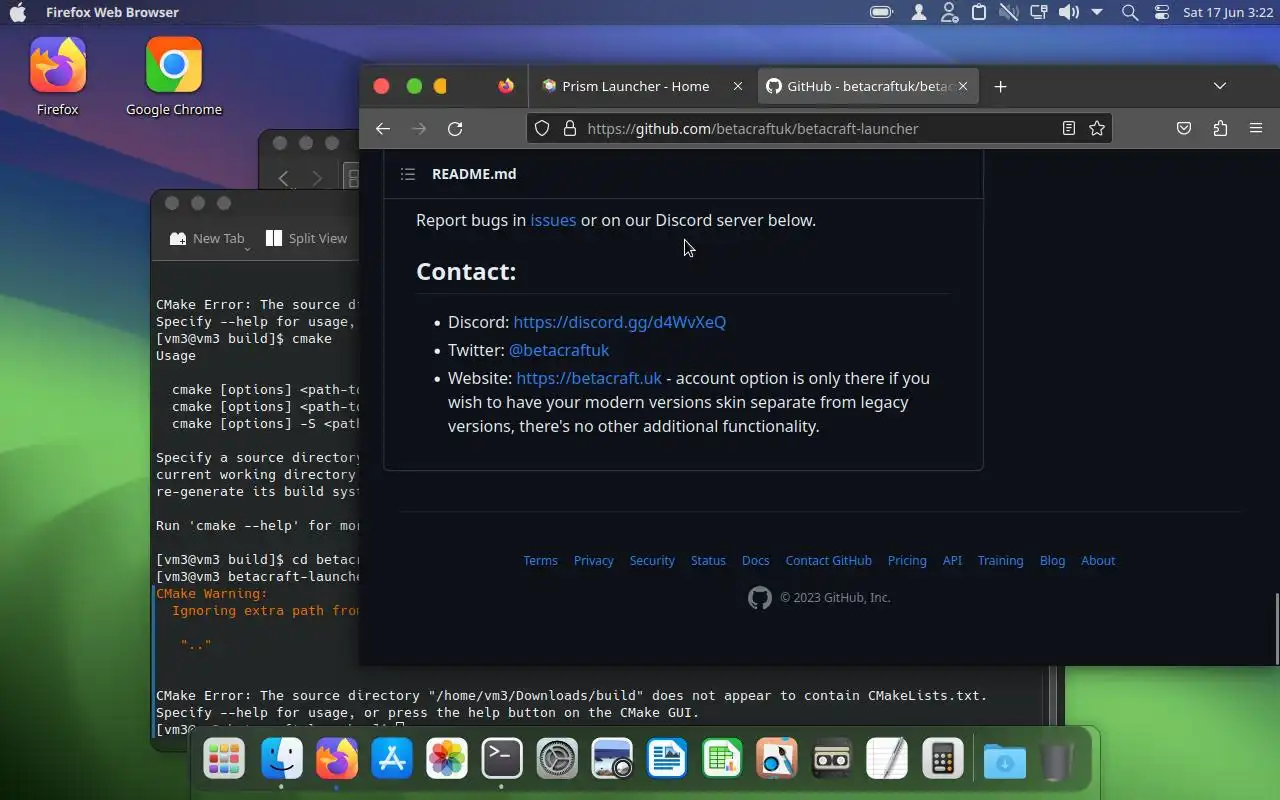Click the battery indicator in the menu bar
1280x800 pixels.
point(881,13)
